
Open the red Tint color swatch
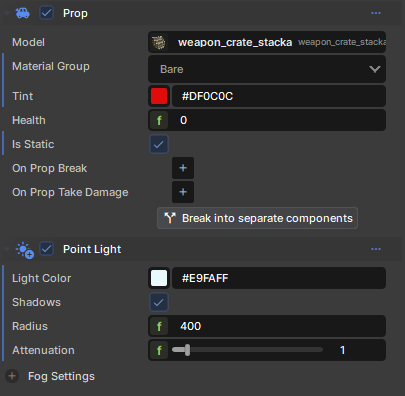pyautogui.click(x=159, y=96)
